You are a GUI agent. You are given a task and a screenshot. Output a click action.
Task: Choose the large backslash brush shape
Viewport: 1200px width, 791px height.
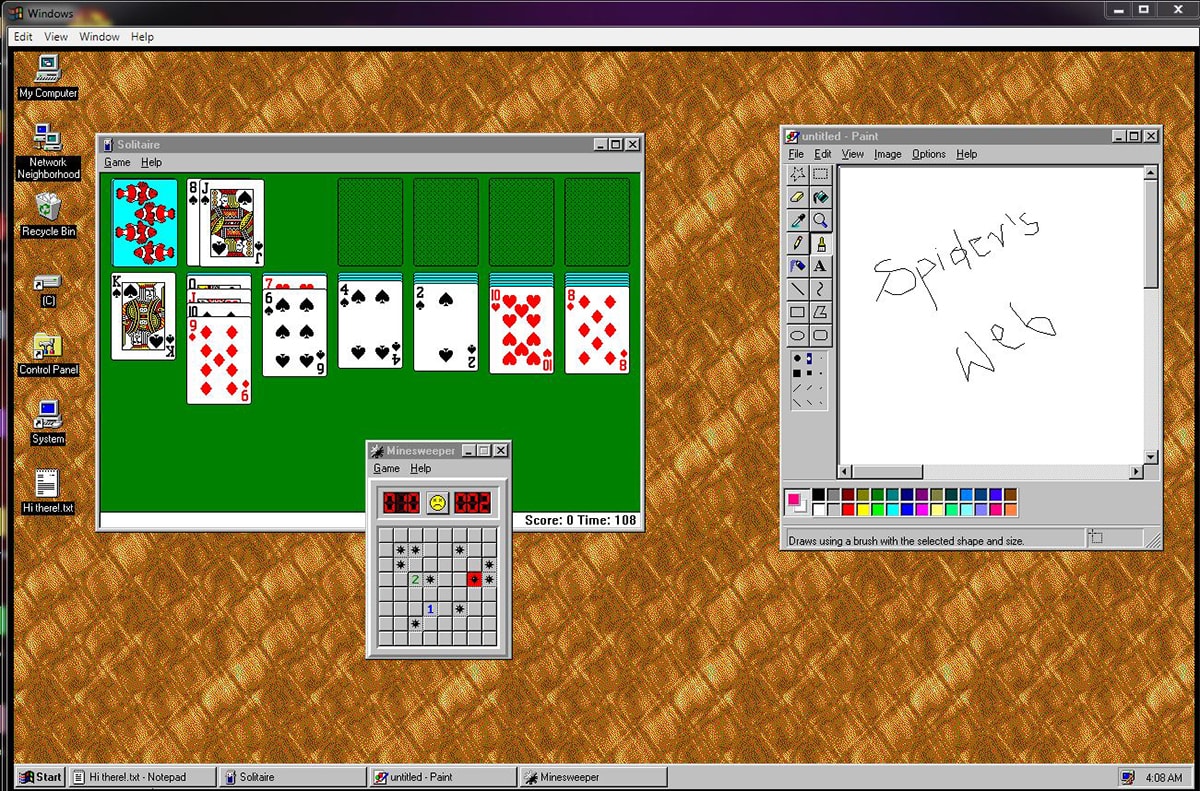tap(797, 402)
